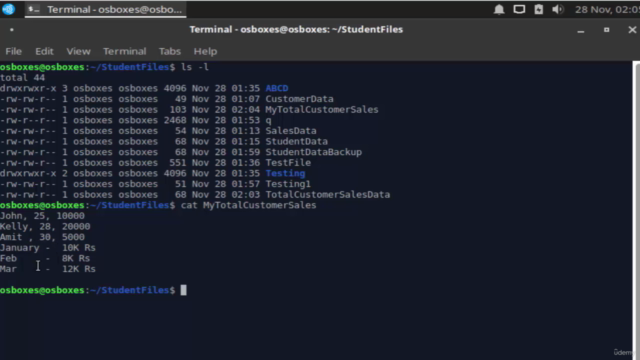Click the ABCD directory name
Image resolution: width=640 pixels, height=360 pixels.
pos(277,88)
